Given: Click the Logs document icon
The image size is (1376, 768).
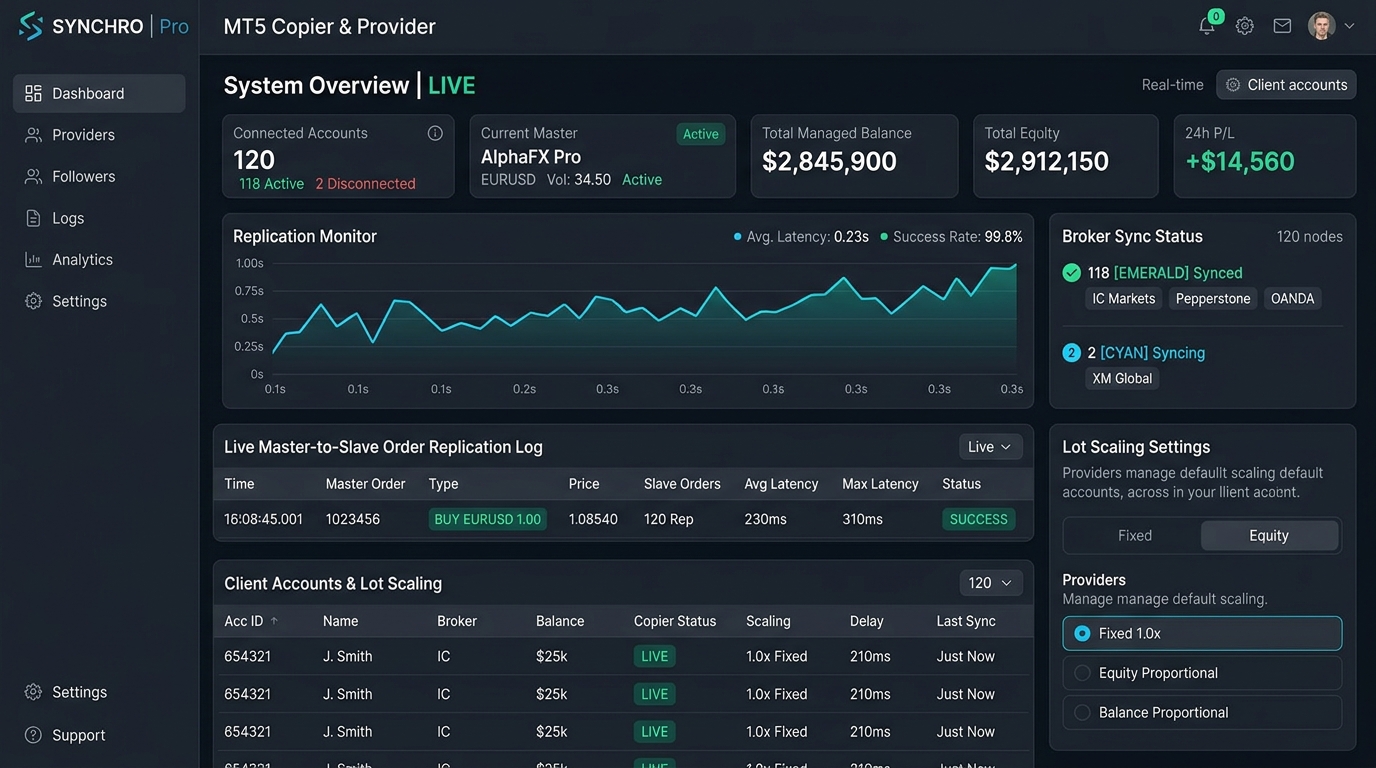Looking at the screenshot, I should (x=33, y=218).
